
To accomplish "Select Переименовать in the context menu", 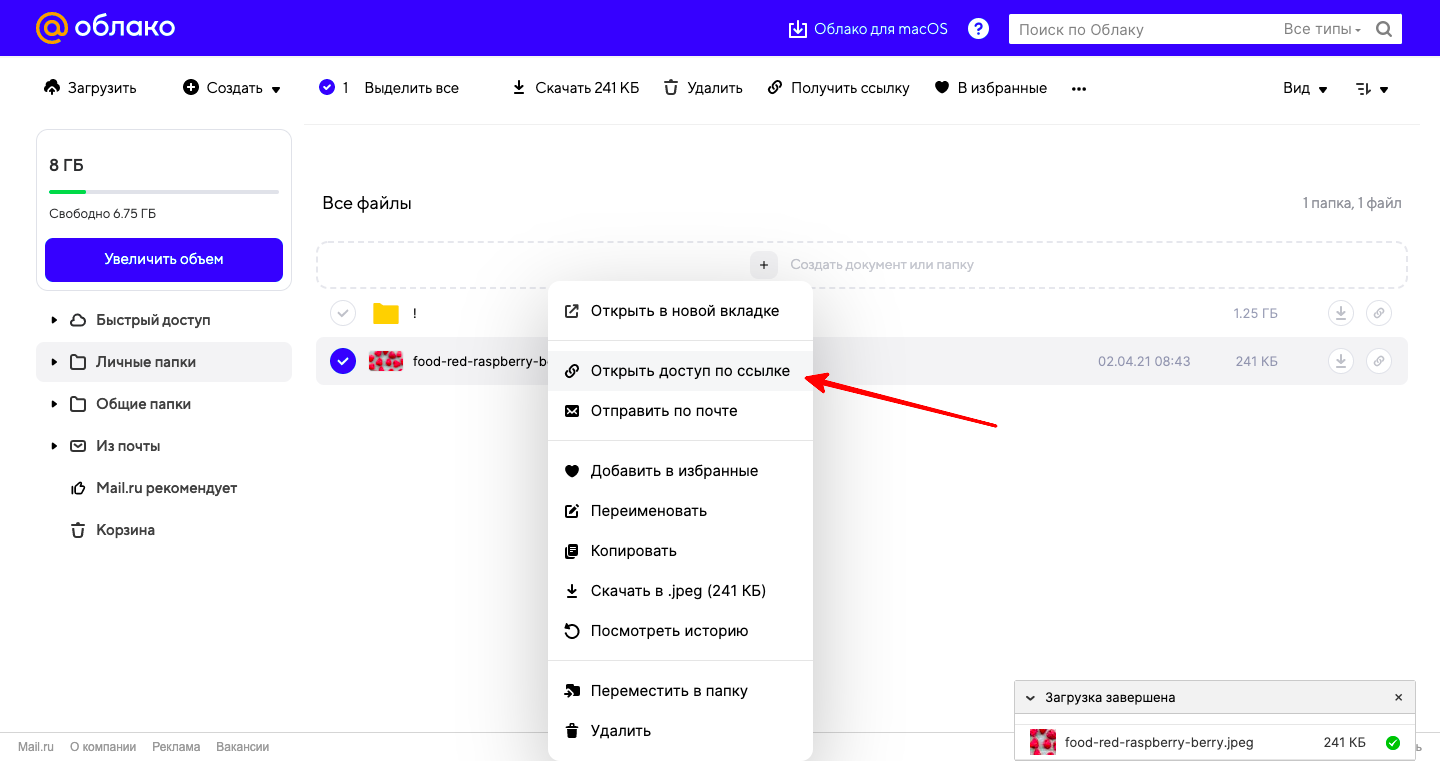I will pos(648,511).
